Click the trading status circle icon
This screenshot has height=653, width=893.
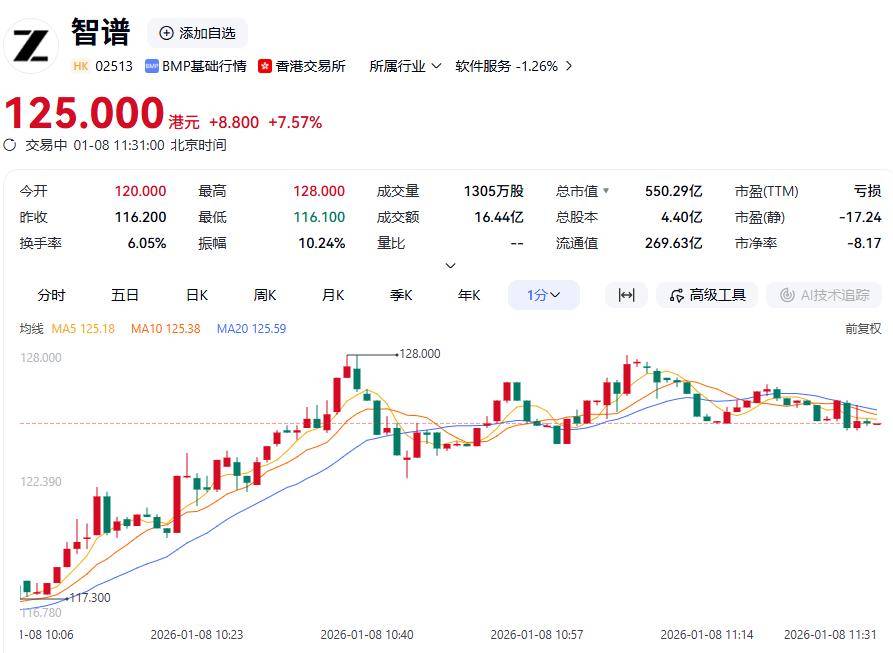point(10,145)
